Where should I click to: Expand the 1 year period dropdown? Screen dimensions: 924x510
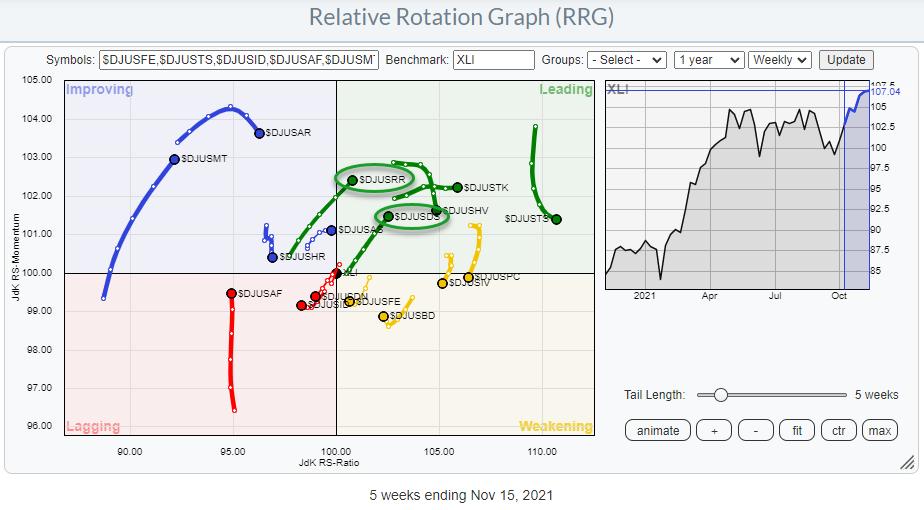click(709, 60)
